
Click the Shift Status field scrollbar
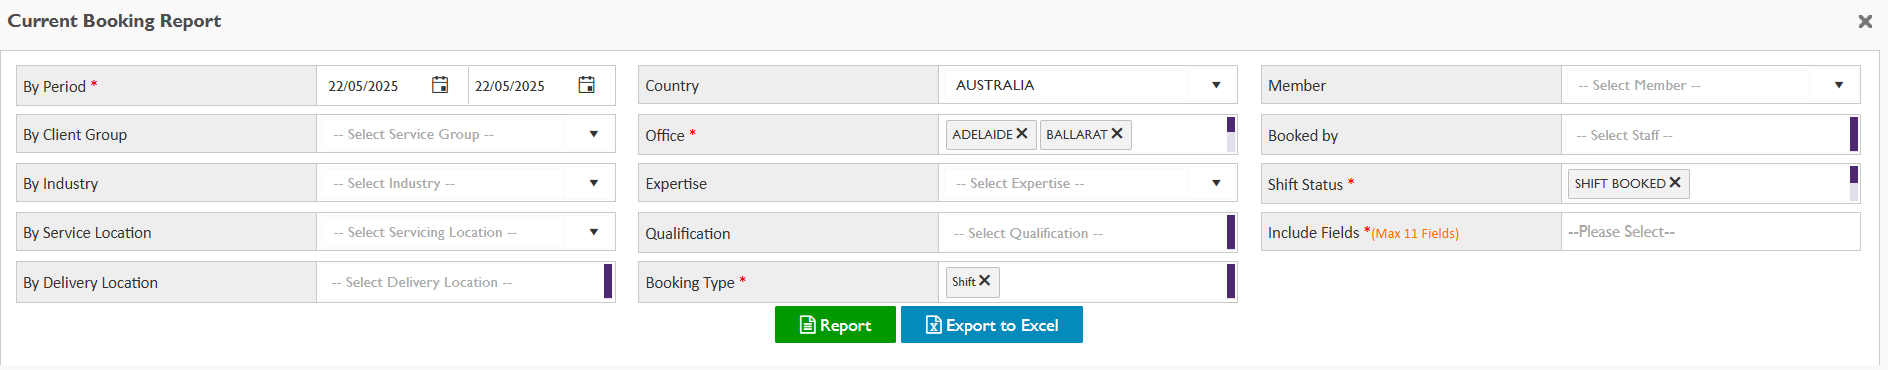tap(1854, 183)
